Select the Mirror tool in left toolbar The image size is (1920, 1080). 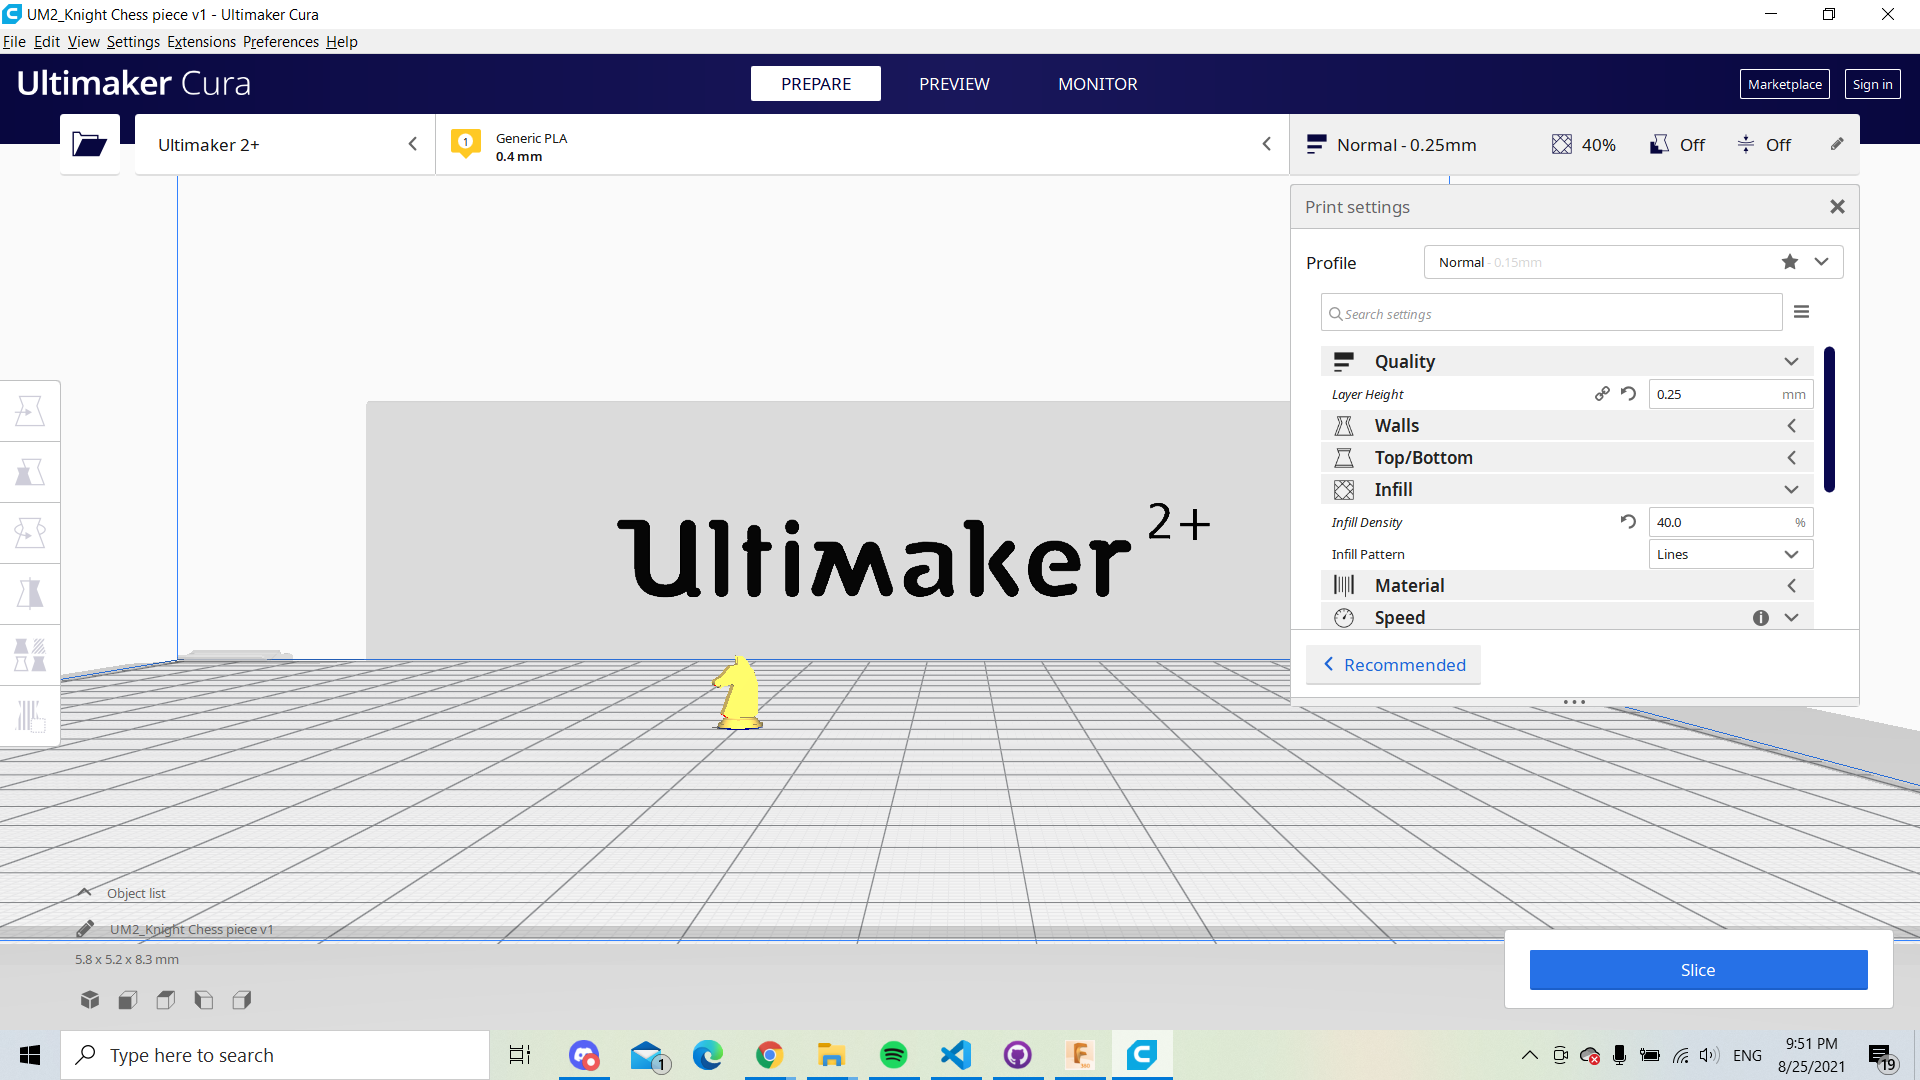click(30, 594)
